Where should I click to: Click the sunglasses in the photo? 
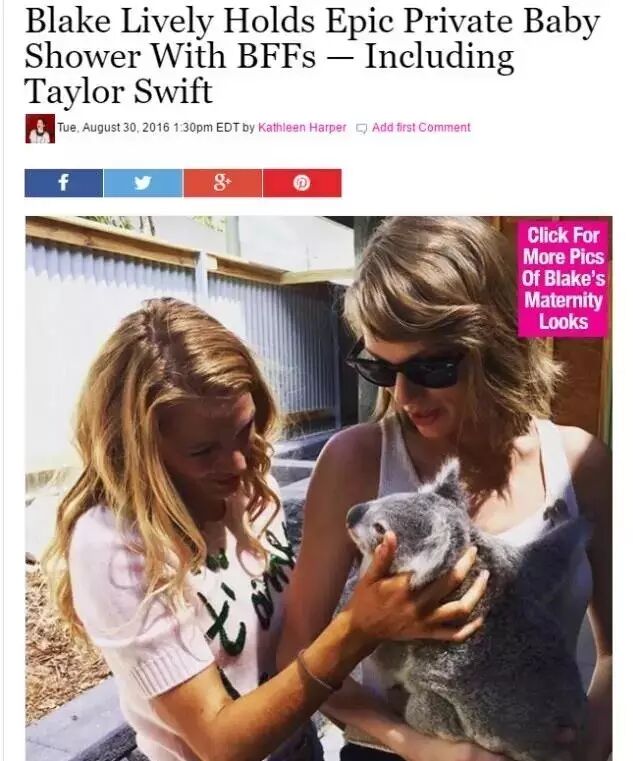click(x=402, y=364)
